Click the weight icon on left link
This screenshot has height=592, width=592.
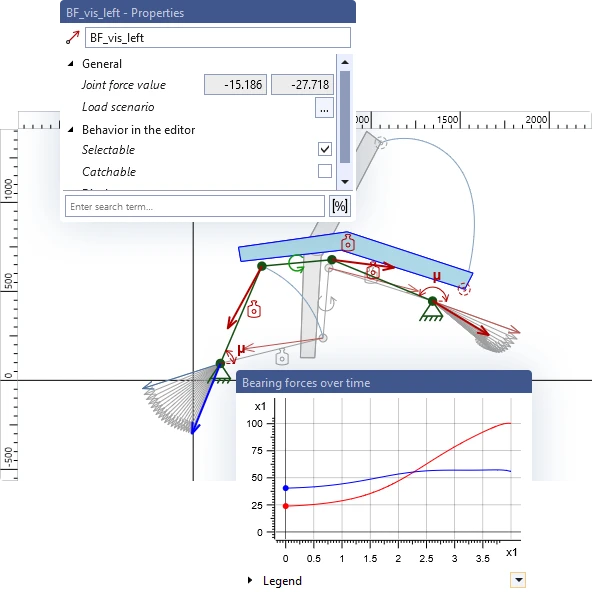(x=254, y=309)
